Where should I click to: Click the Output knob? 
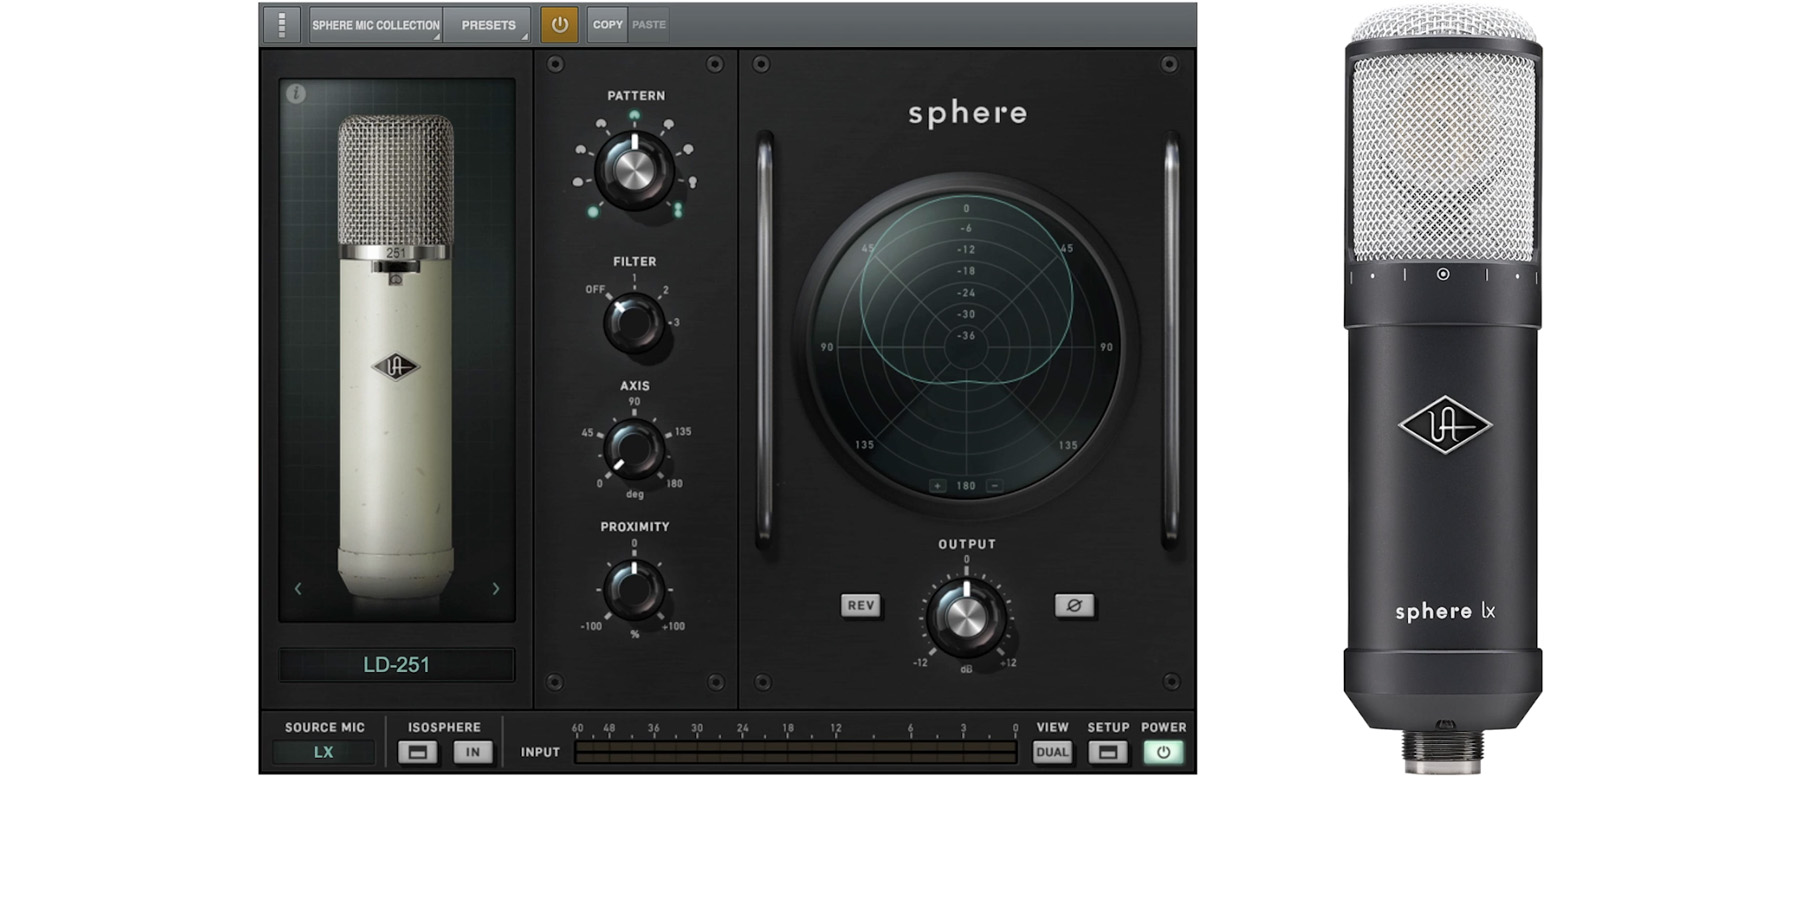pos(965,617)
